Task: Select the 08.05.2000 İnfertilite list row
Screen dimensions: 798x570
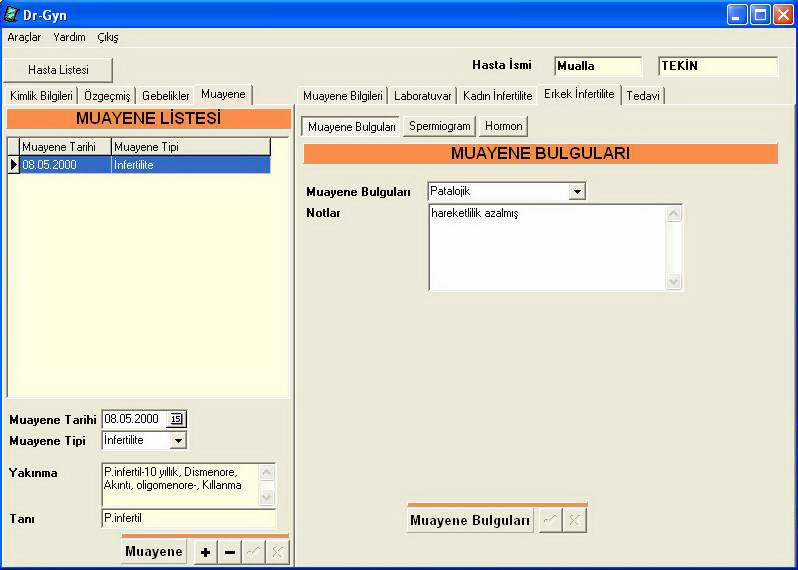Action: [x=140, y=165]
